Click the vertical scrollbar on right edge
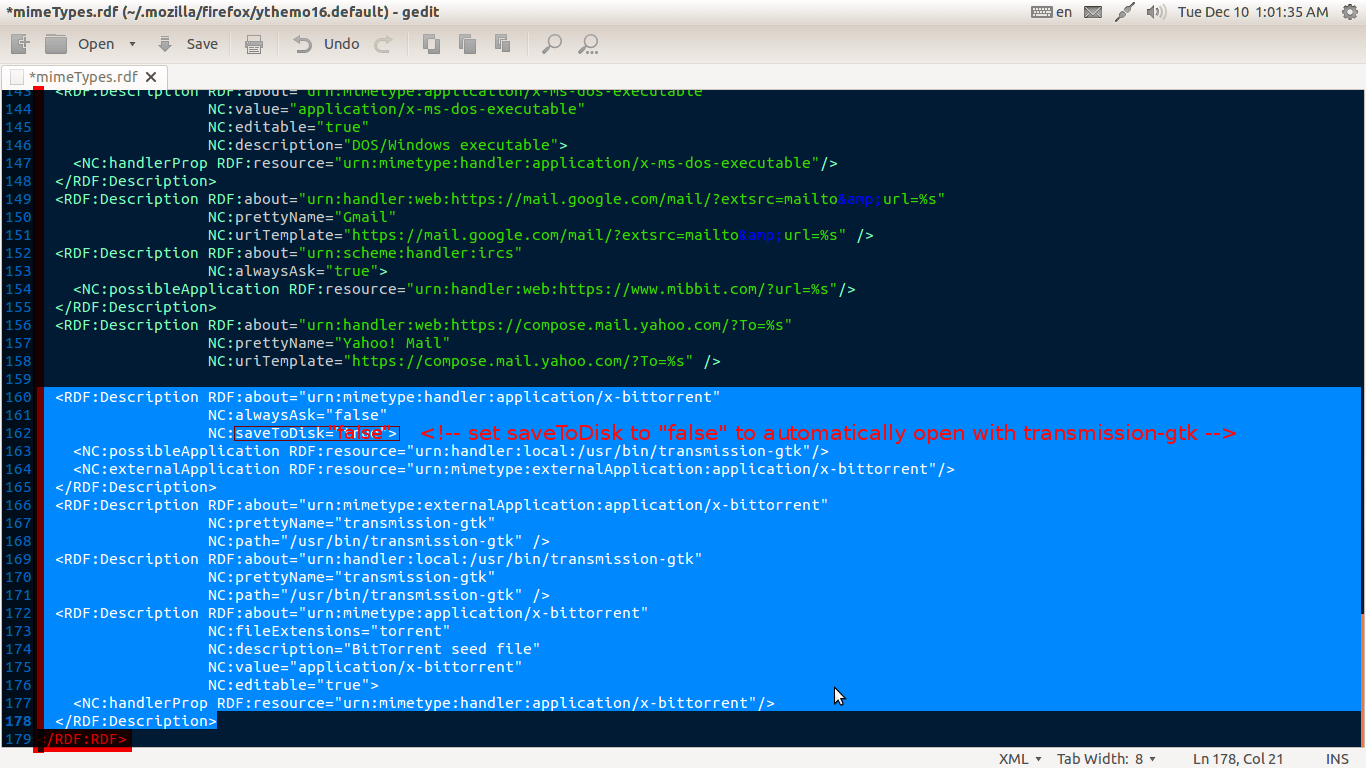This screenshot has width=1366, height=768. pyautogui.click(x=1363, y=400)
